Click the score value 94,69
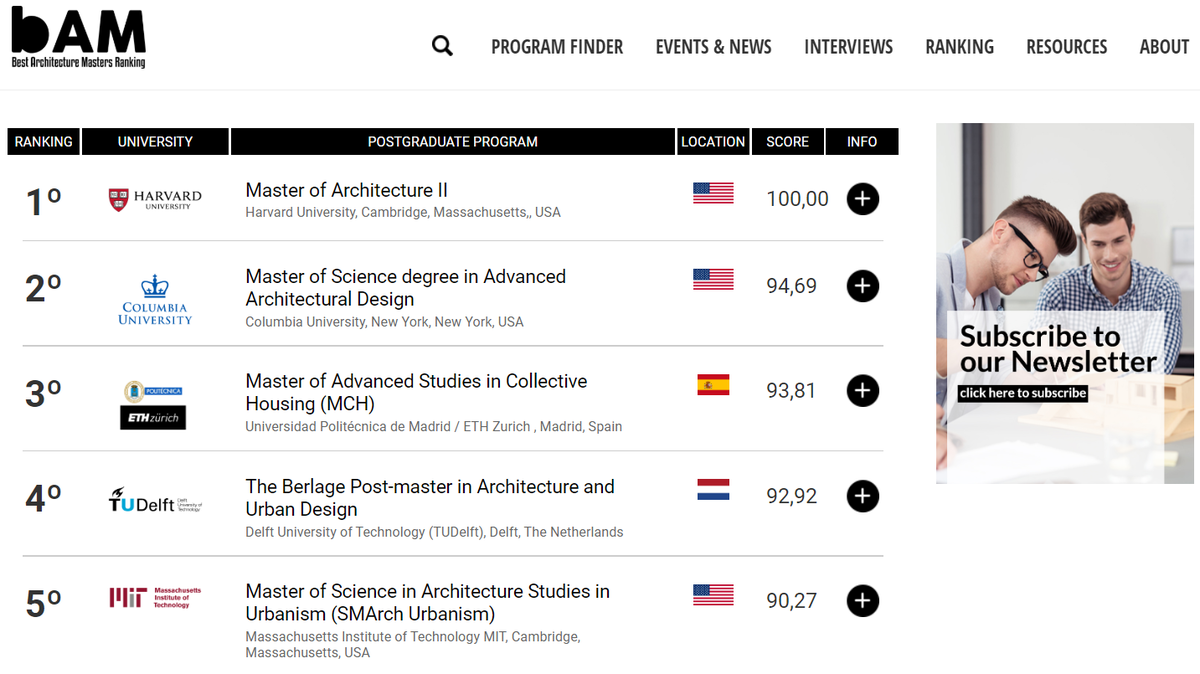Viewport: 1200px width, 674px height. [791, 286]
